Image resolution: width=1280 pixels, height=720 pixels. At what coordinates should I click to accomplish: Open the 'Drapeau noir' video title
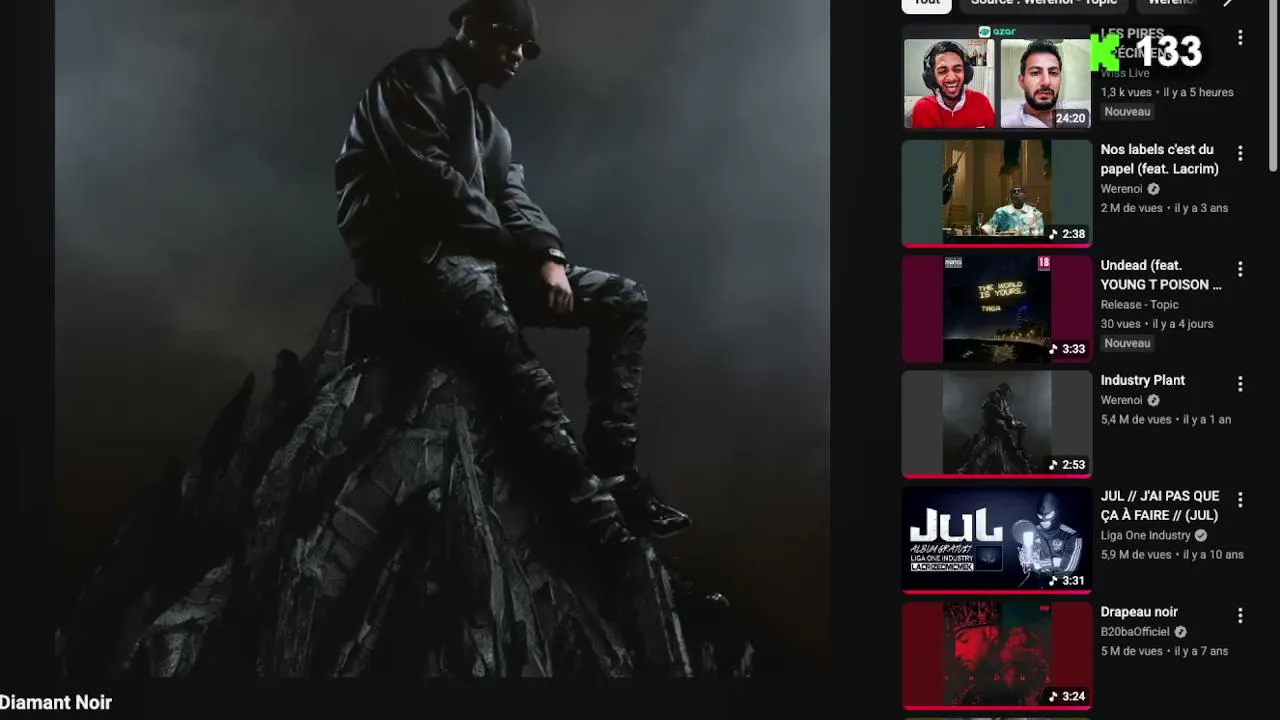(x=1139, y=612)
